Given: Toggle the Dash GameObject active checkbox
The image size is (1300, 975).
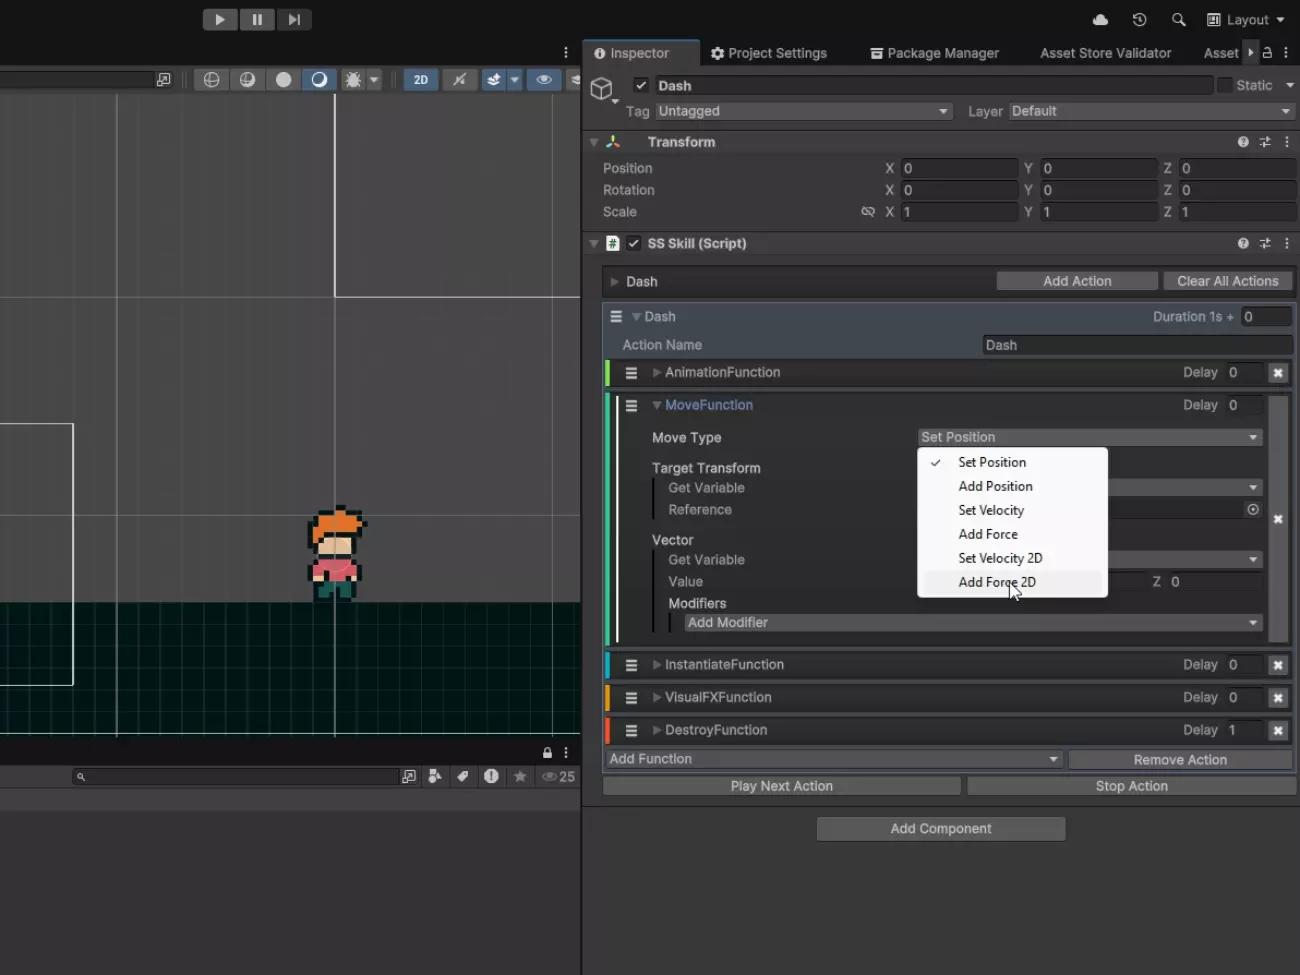Looking at the screenshot, I should coord(641,86).
